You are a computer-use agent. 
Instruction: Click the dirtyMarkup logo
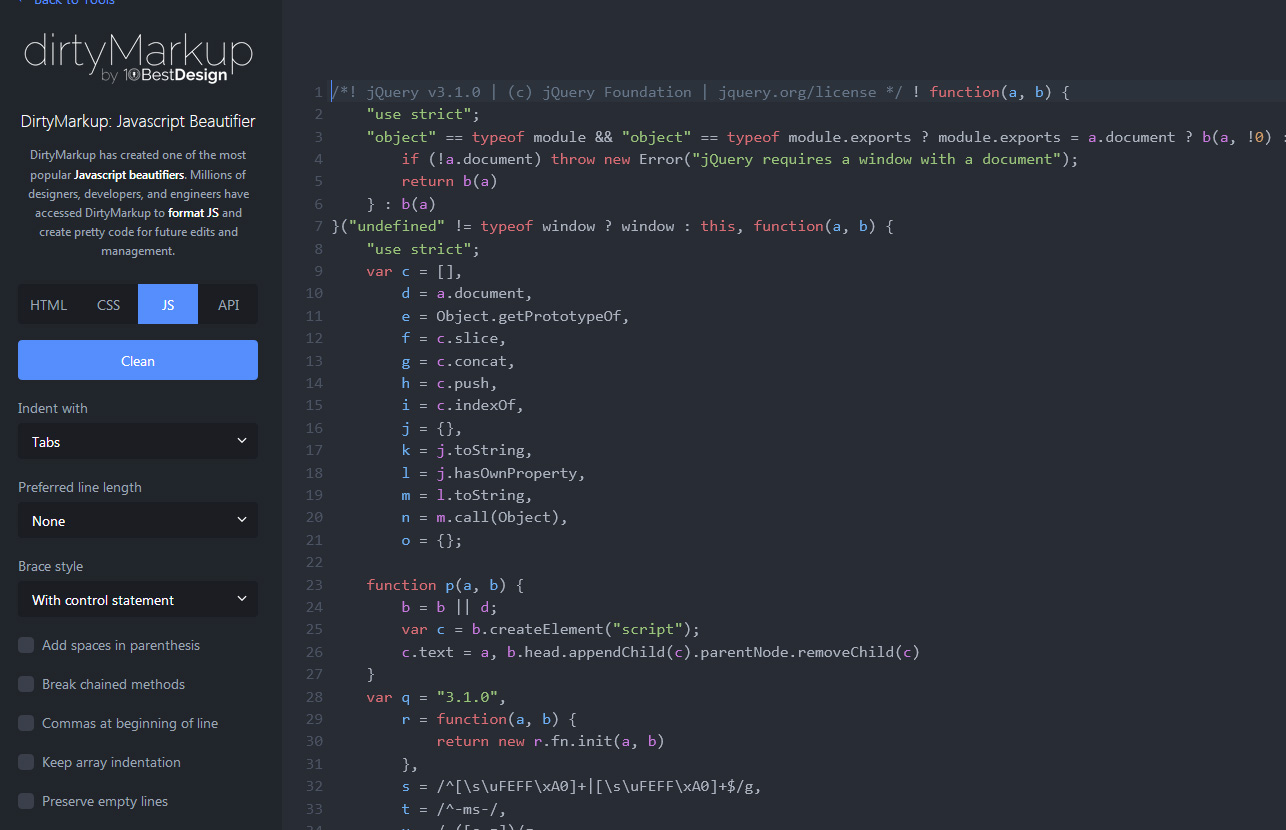pyautogui.click(x=138, y=51)
